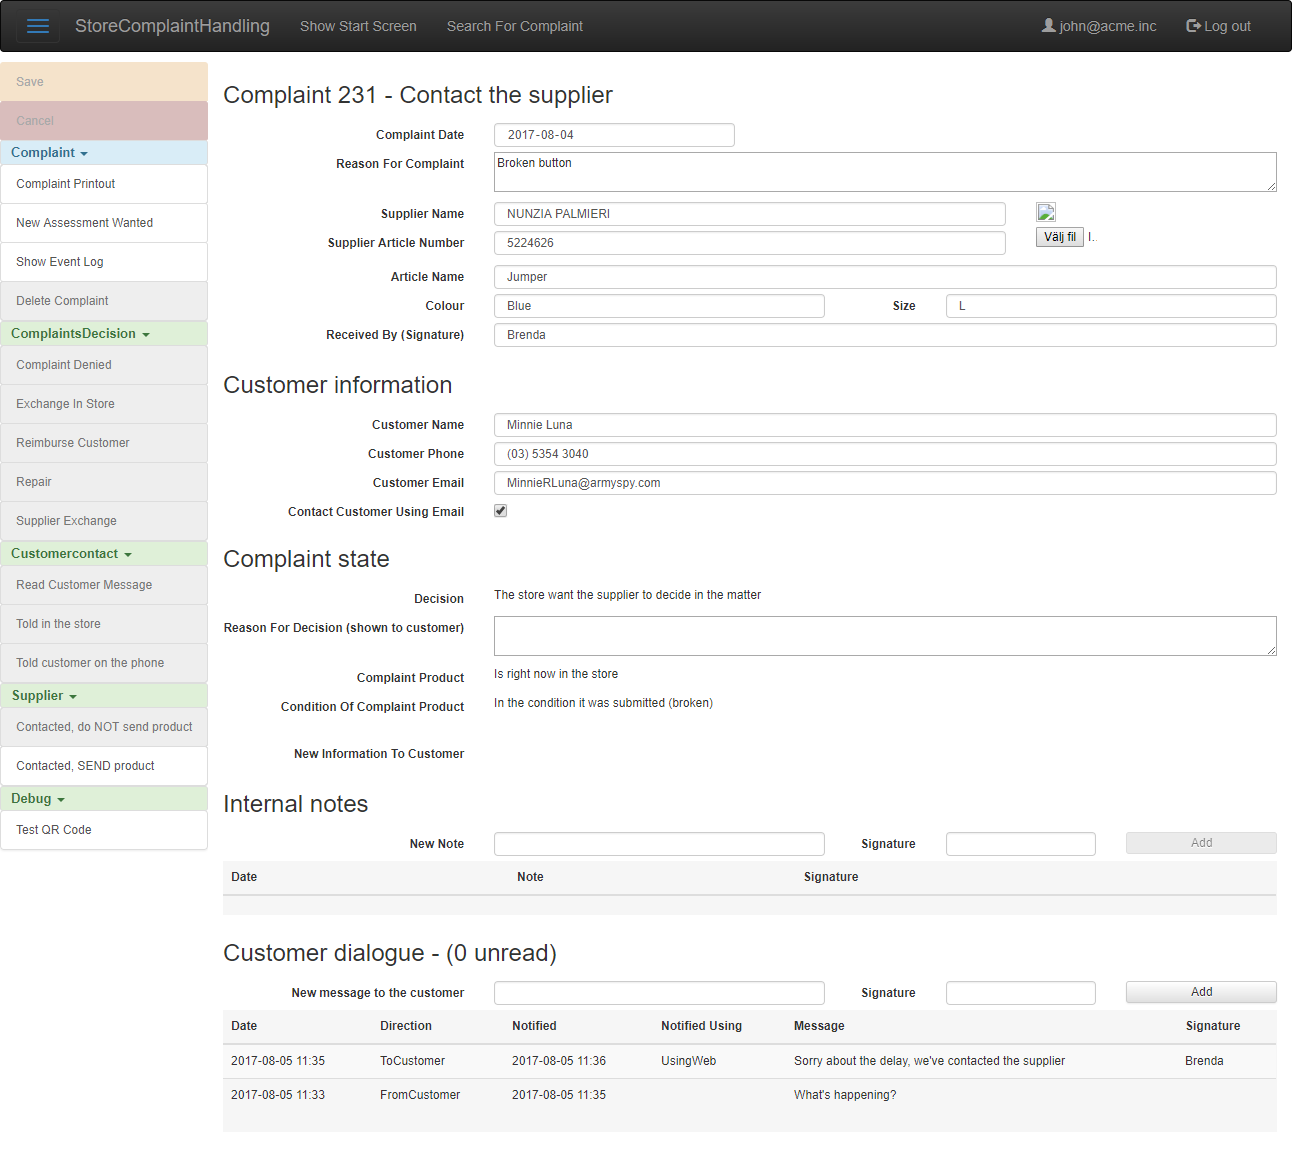Viewport: 1292px width, 1166px height.
Task: Click the hamburger menu icon
Action: (38, 26)
